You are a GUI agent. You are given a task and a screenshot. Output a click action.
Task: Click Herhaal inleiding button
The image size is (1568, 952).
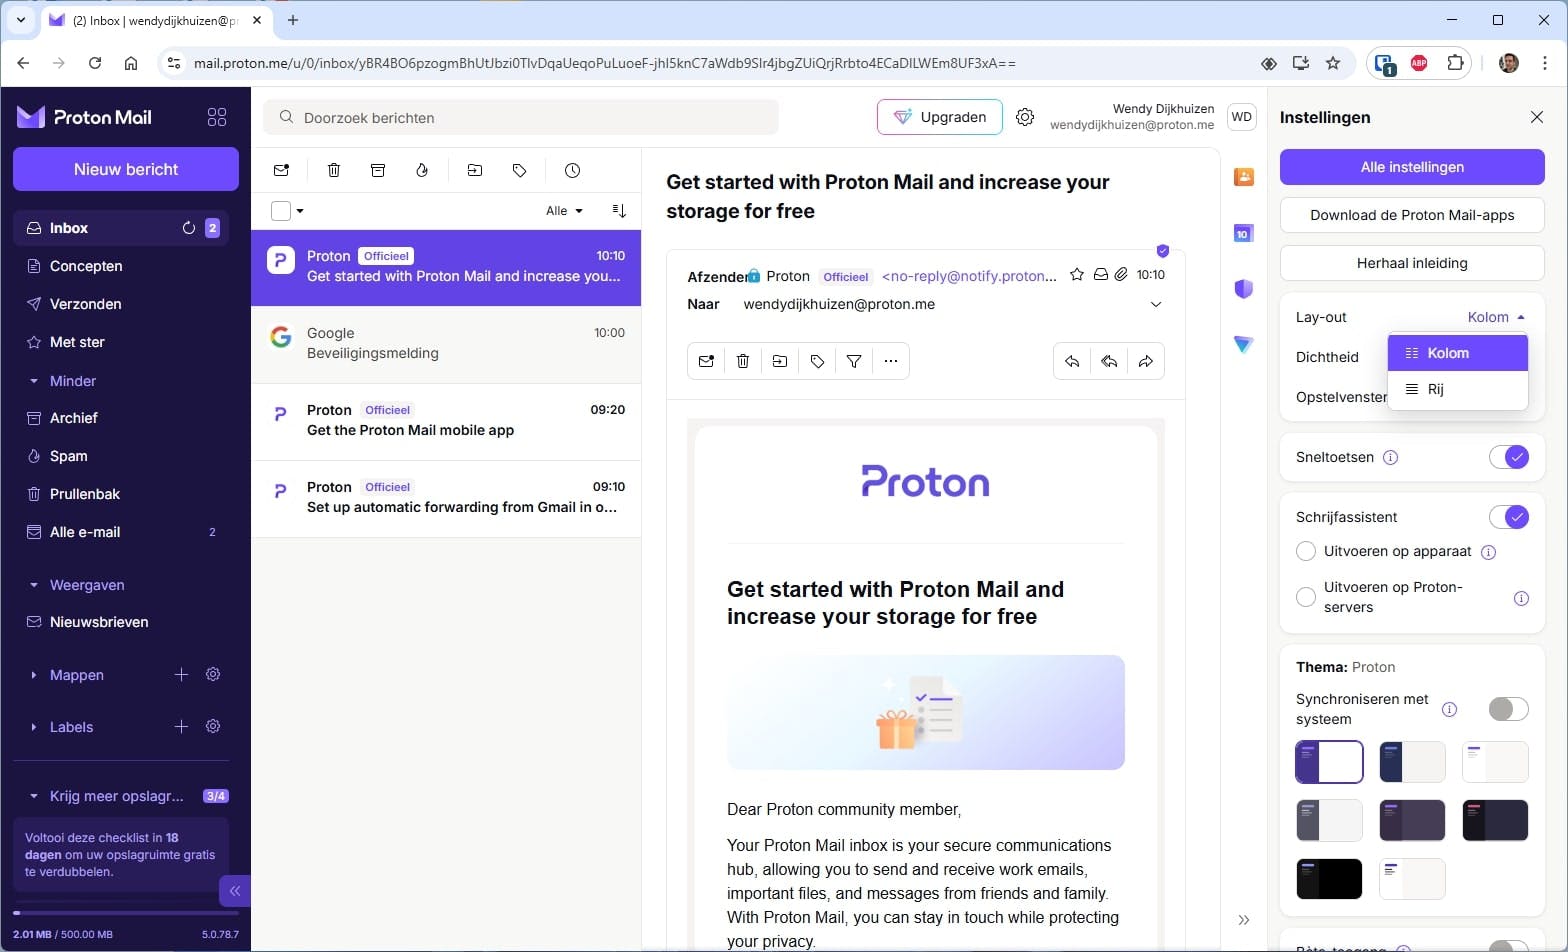[1412, 263]
